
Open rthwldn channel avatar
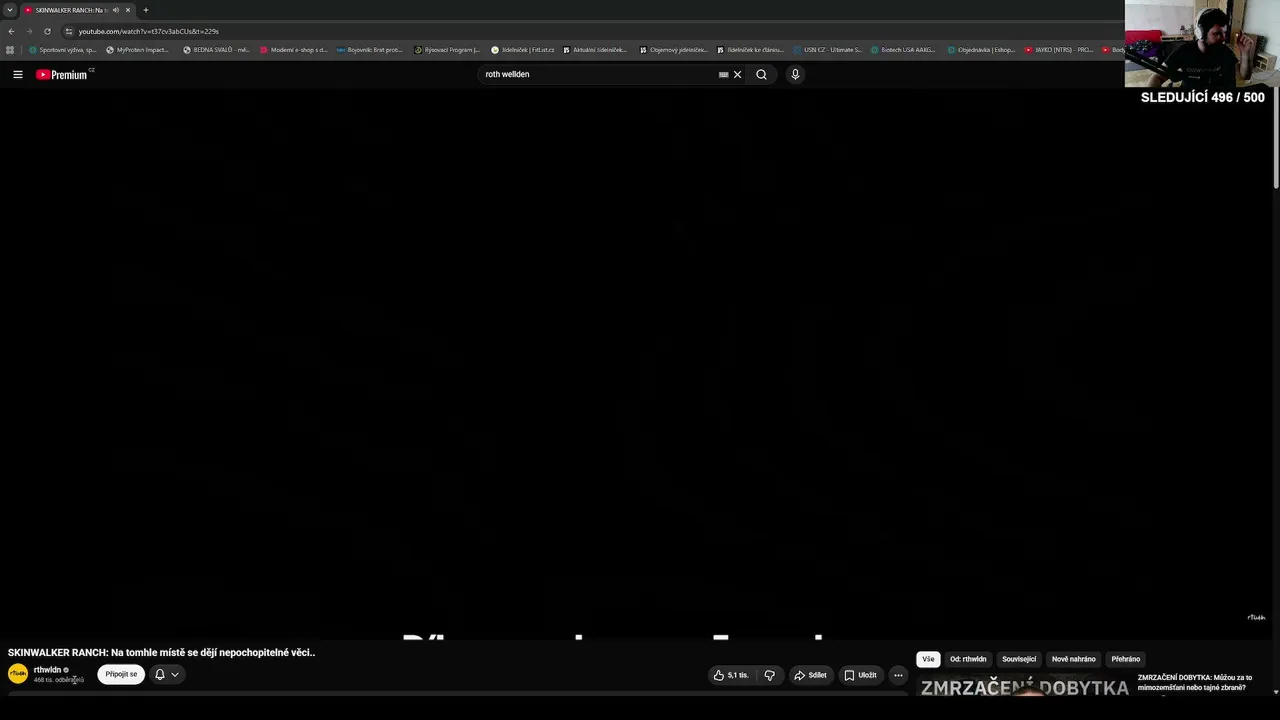coord(18,674)
